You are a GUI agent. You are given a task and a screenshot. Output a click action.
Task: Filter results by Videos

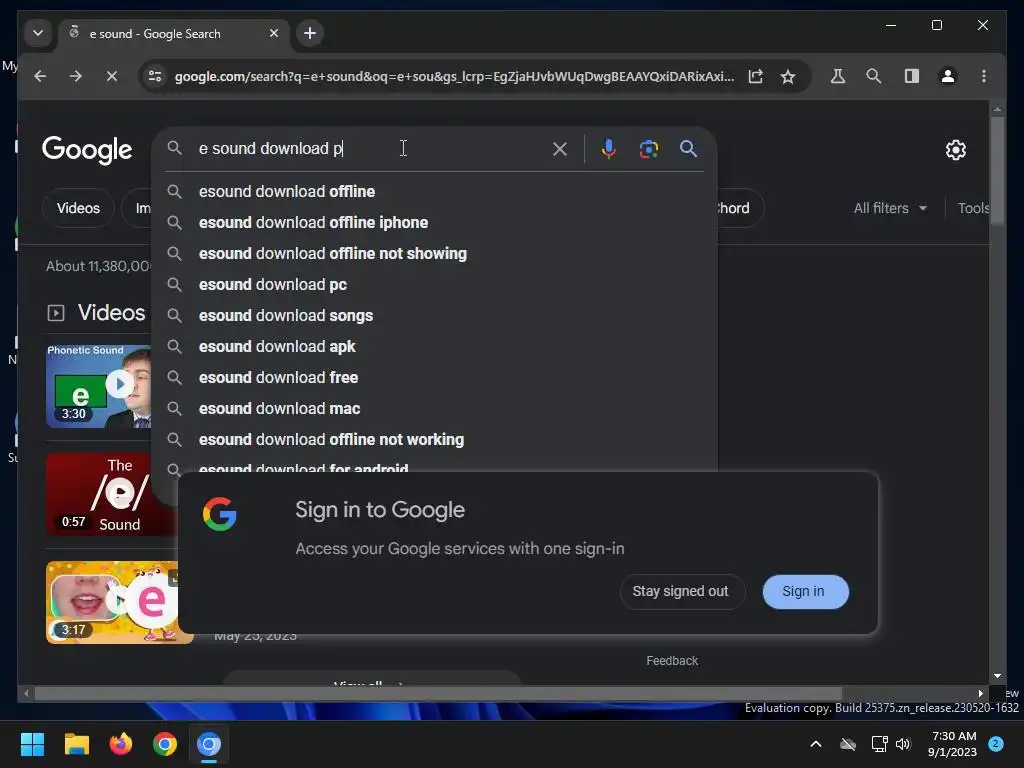coord(78,208)
